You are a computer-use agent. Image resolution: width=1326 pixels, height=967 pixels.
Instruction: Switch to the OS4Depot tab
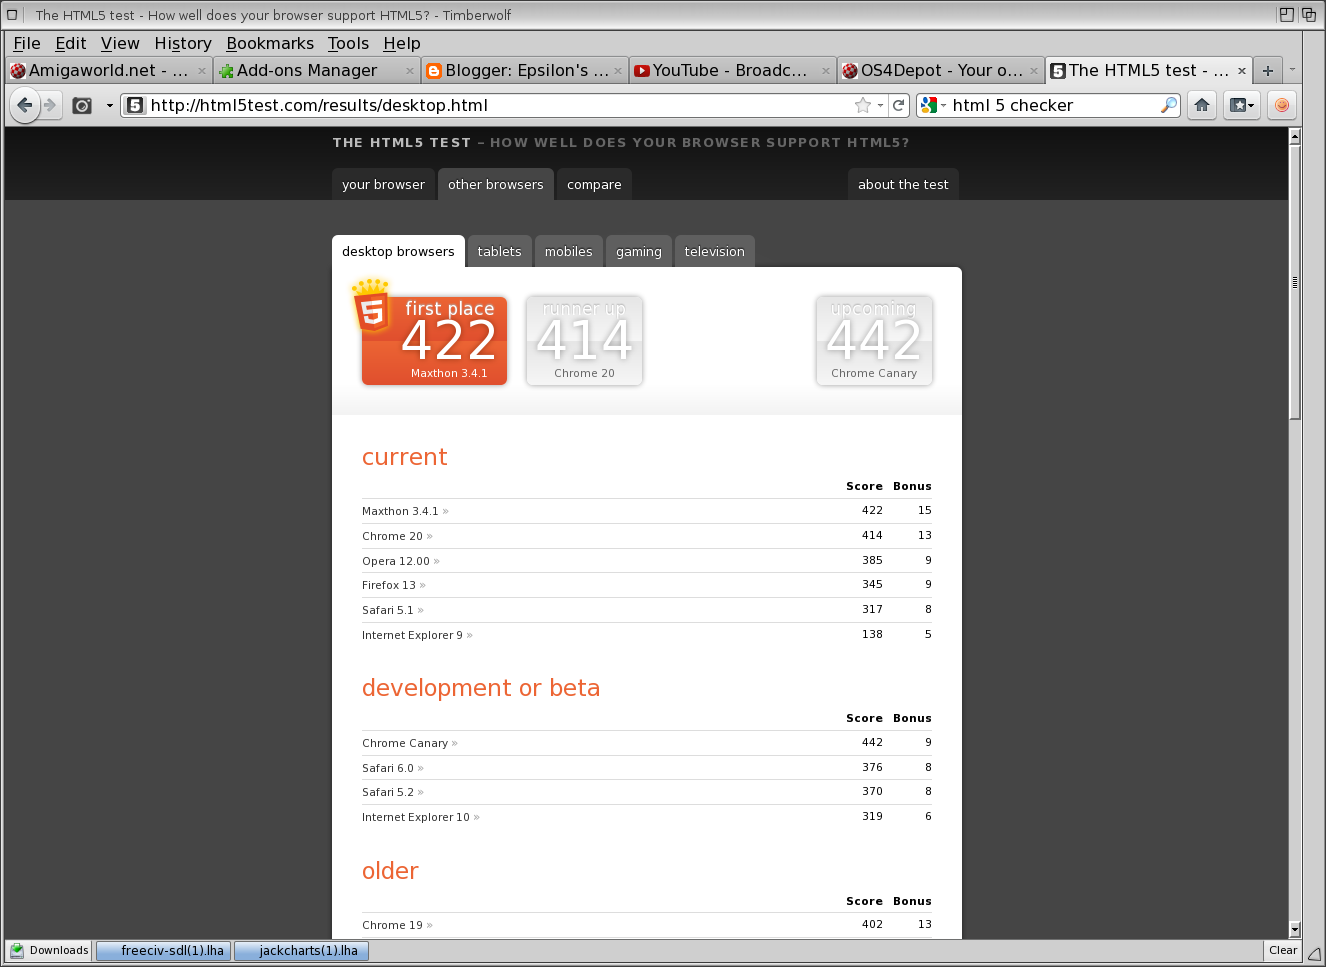(940, 70)
